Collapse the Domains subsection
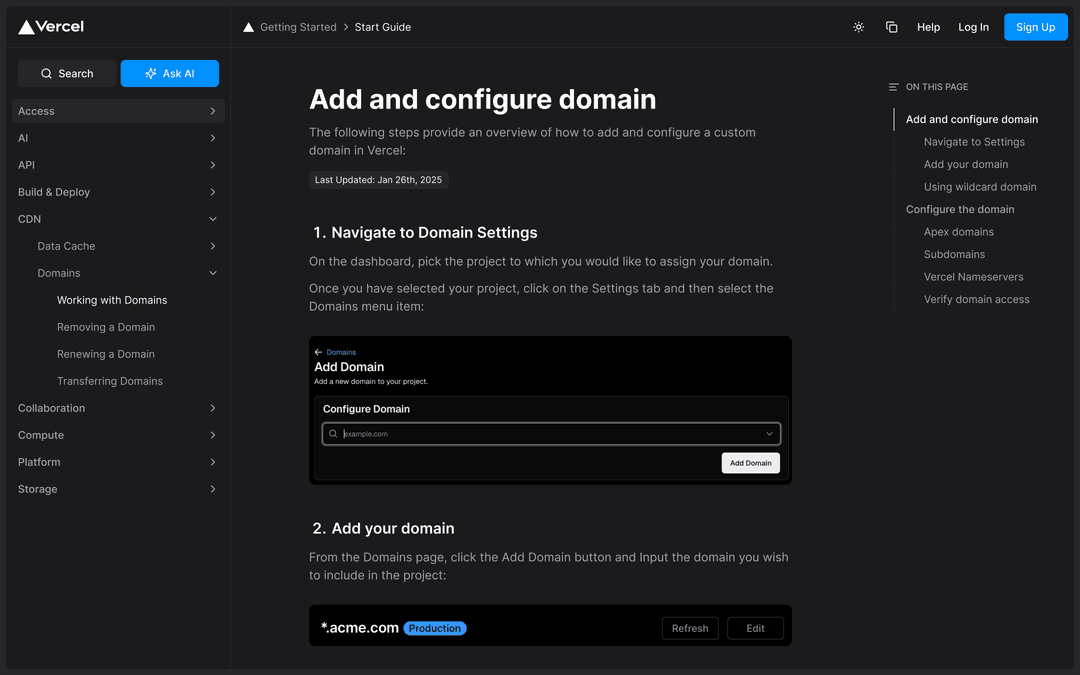The height and width of the screenshot is (675, 1080). [127, 273]
